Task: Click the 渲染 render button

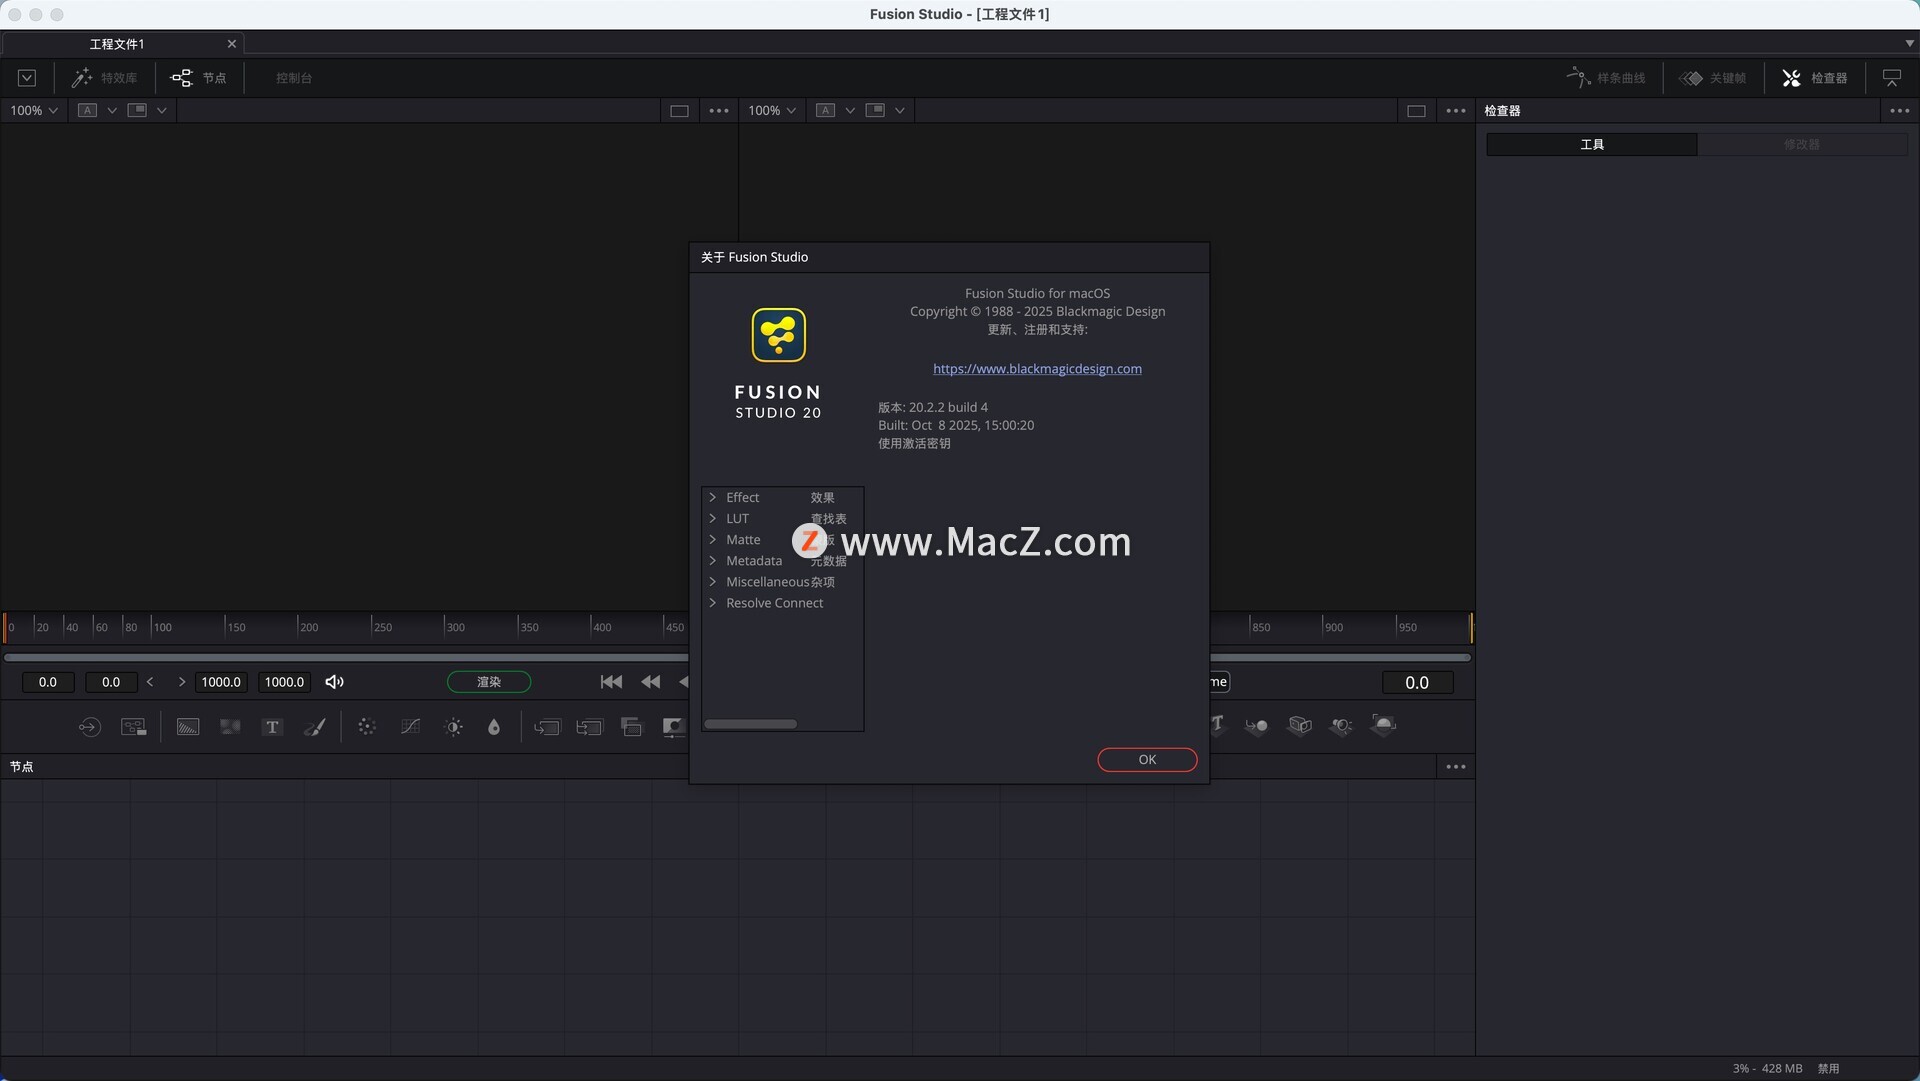Action: point(489,682)
